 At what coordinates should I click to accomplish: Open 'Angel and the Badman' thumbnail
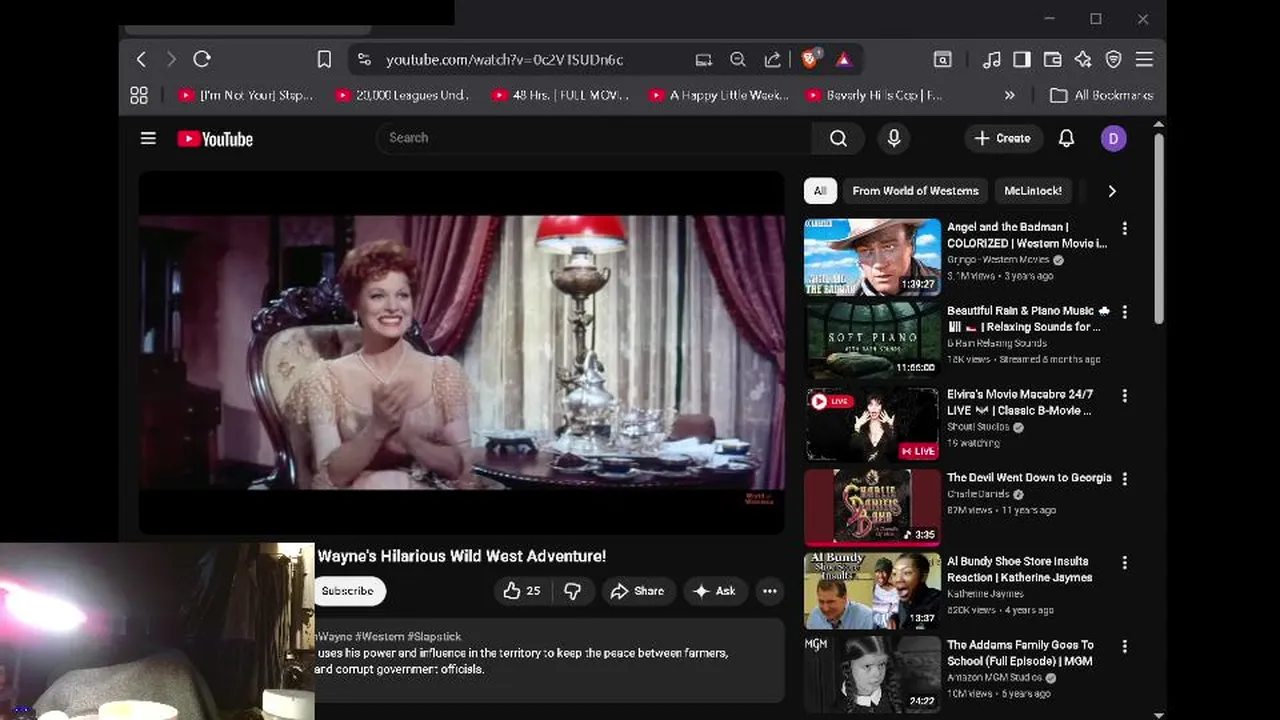[x=873, y=257]
